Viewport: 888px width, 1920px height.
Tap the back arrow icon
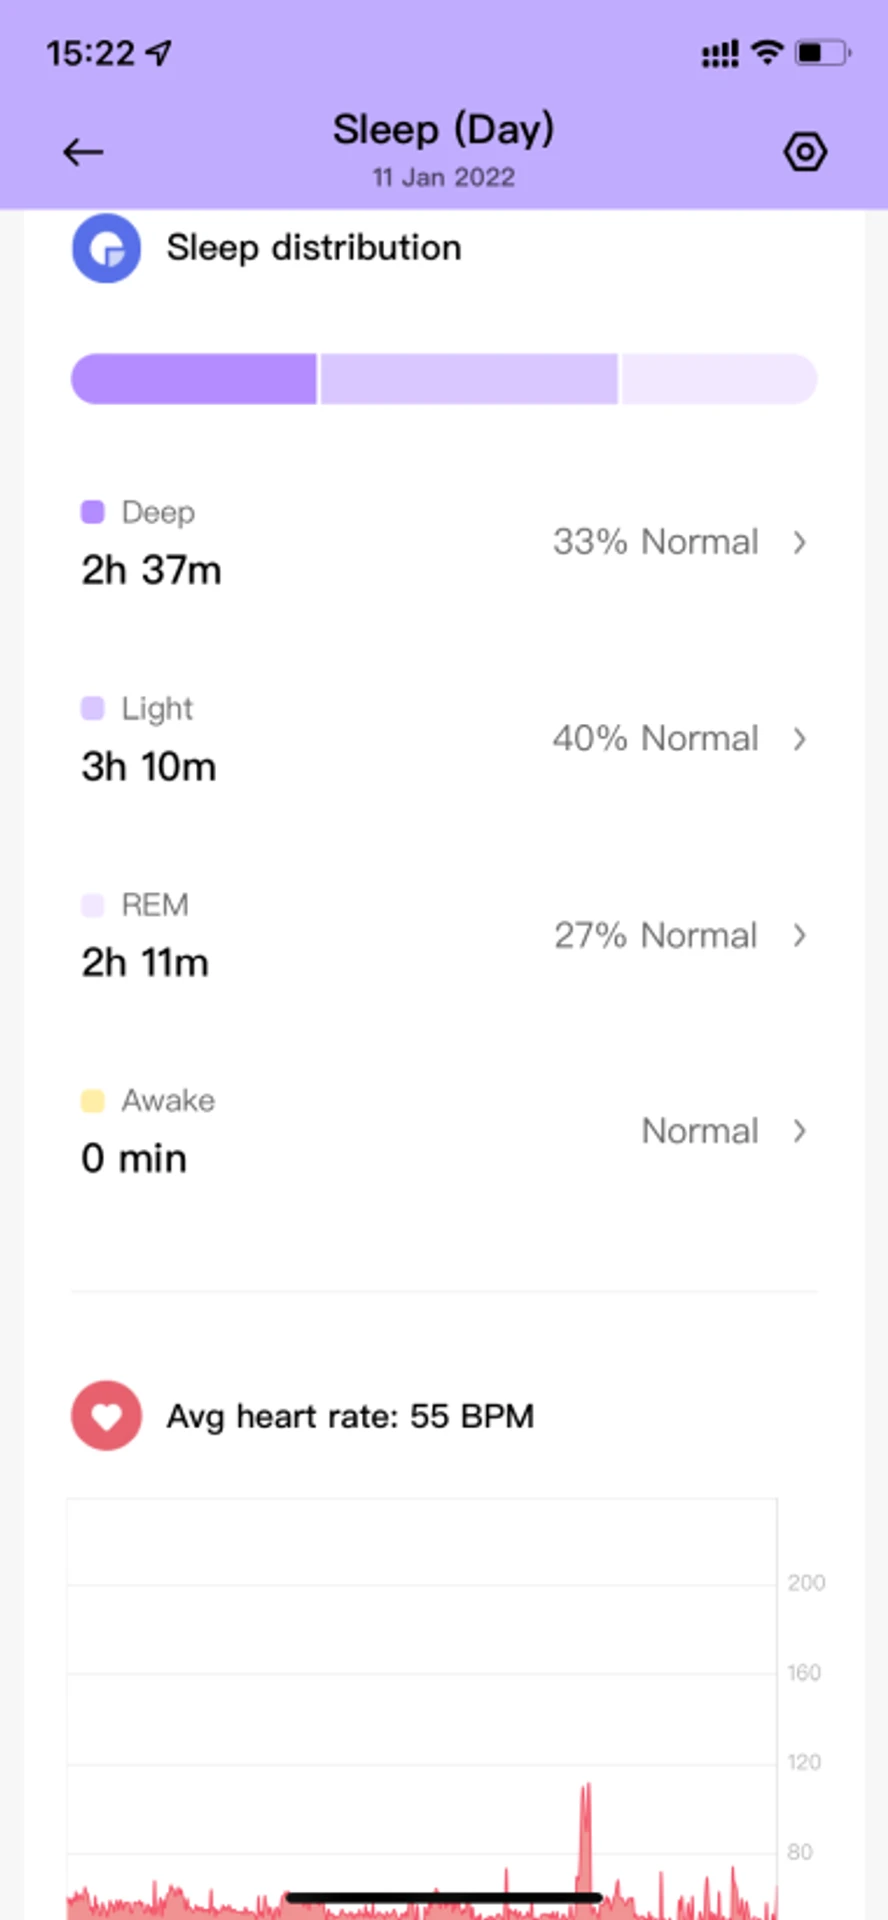tap(83, 152)
